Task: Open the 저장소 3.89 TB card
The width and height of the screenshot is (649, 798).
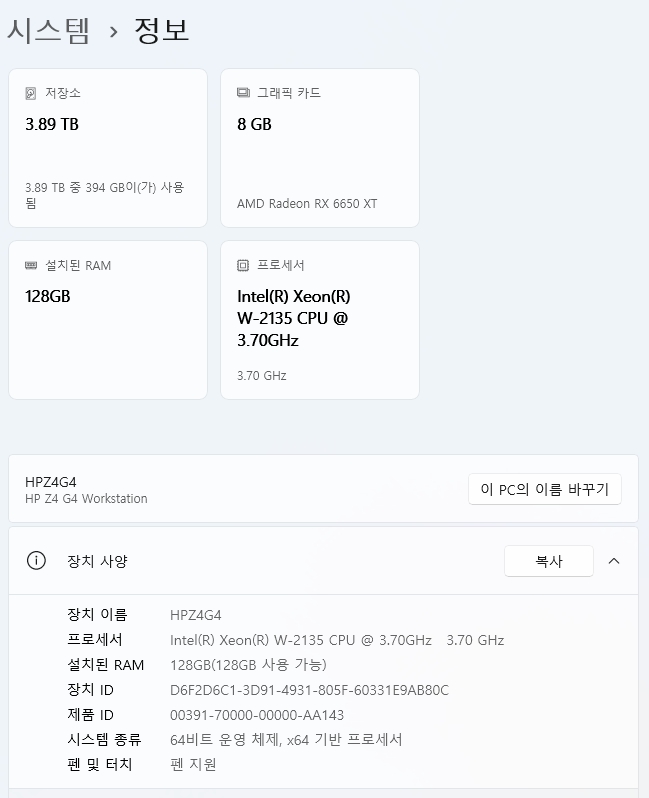Action: coord(108,148)
